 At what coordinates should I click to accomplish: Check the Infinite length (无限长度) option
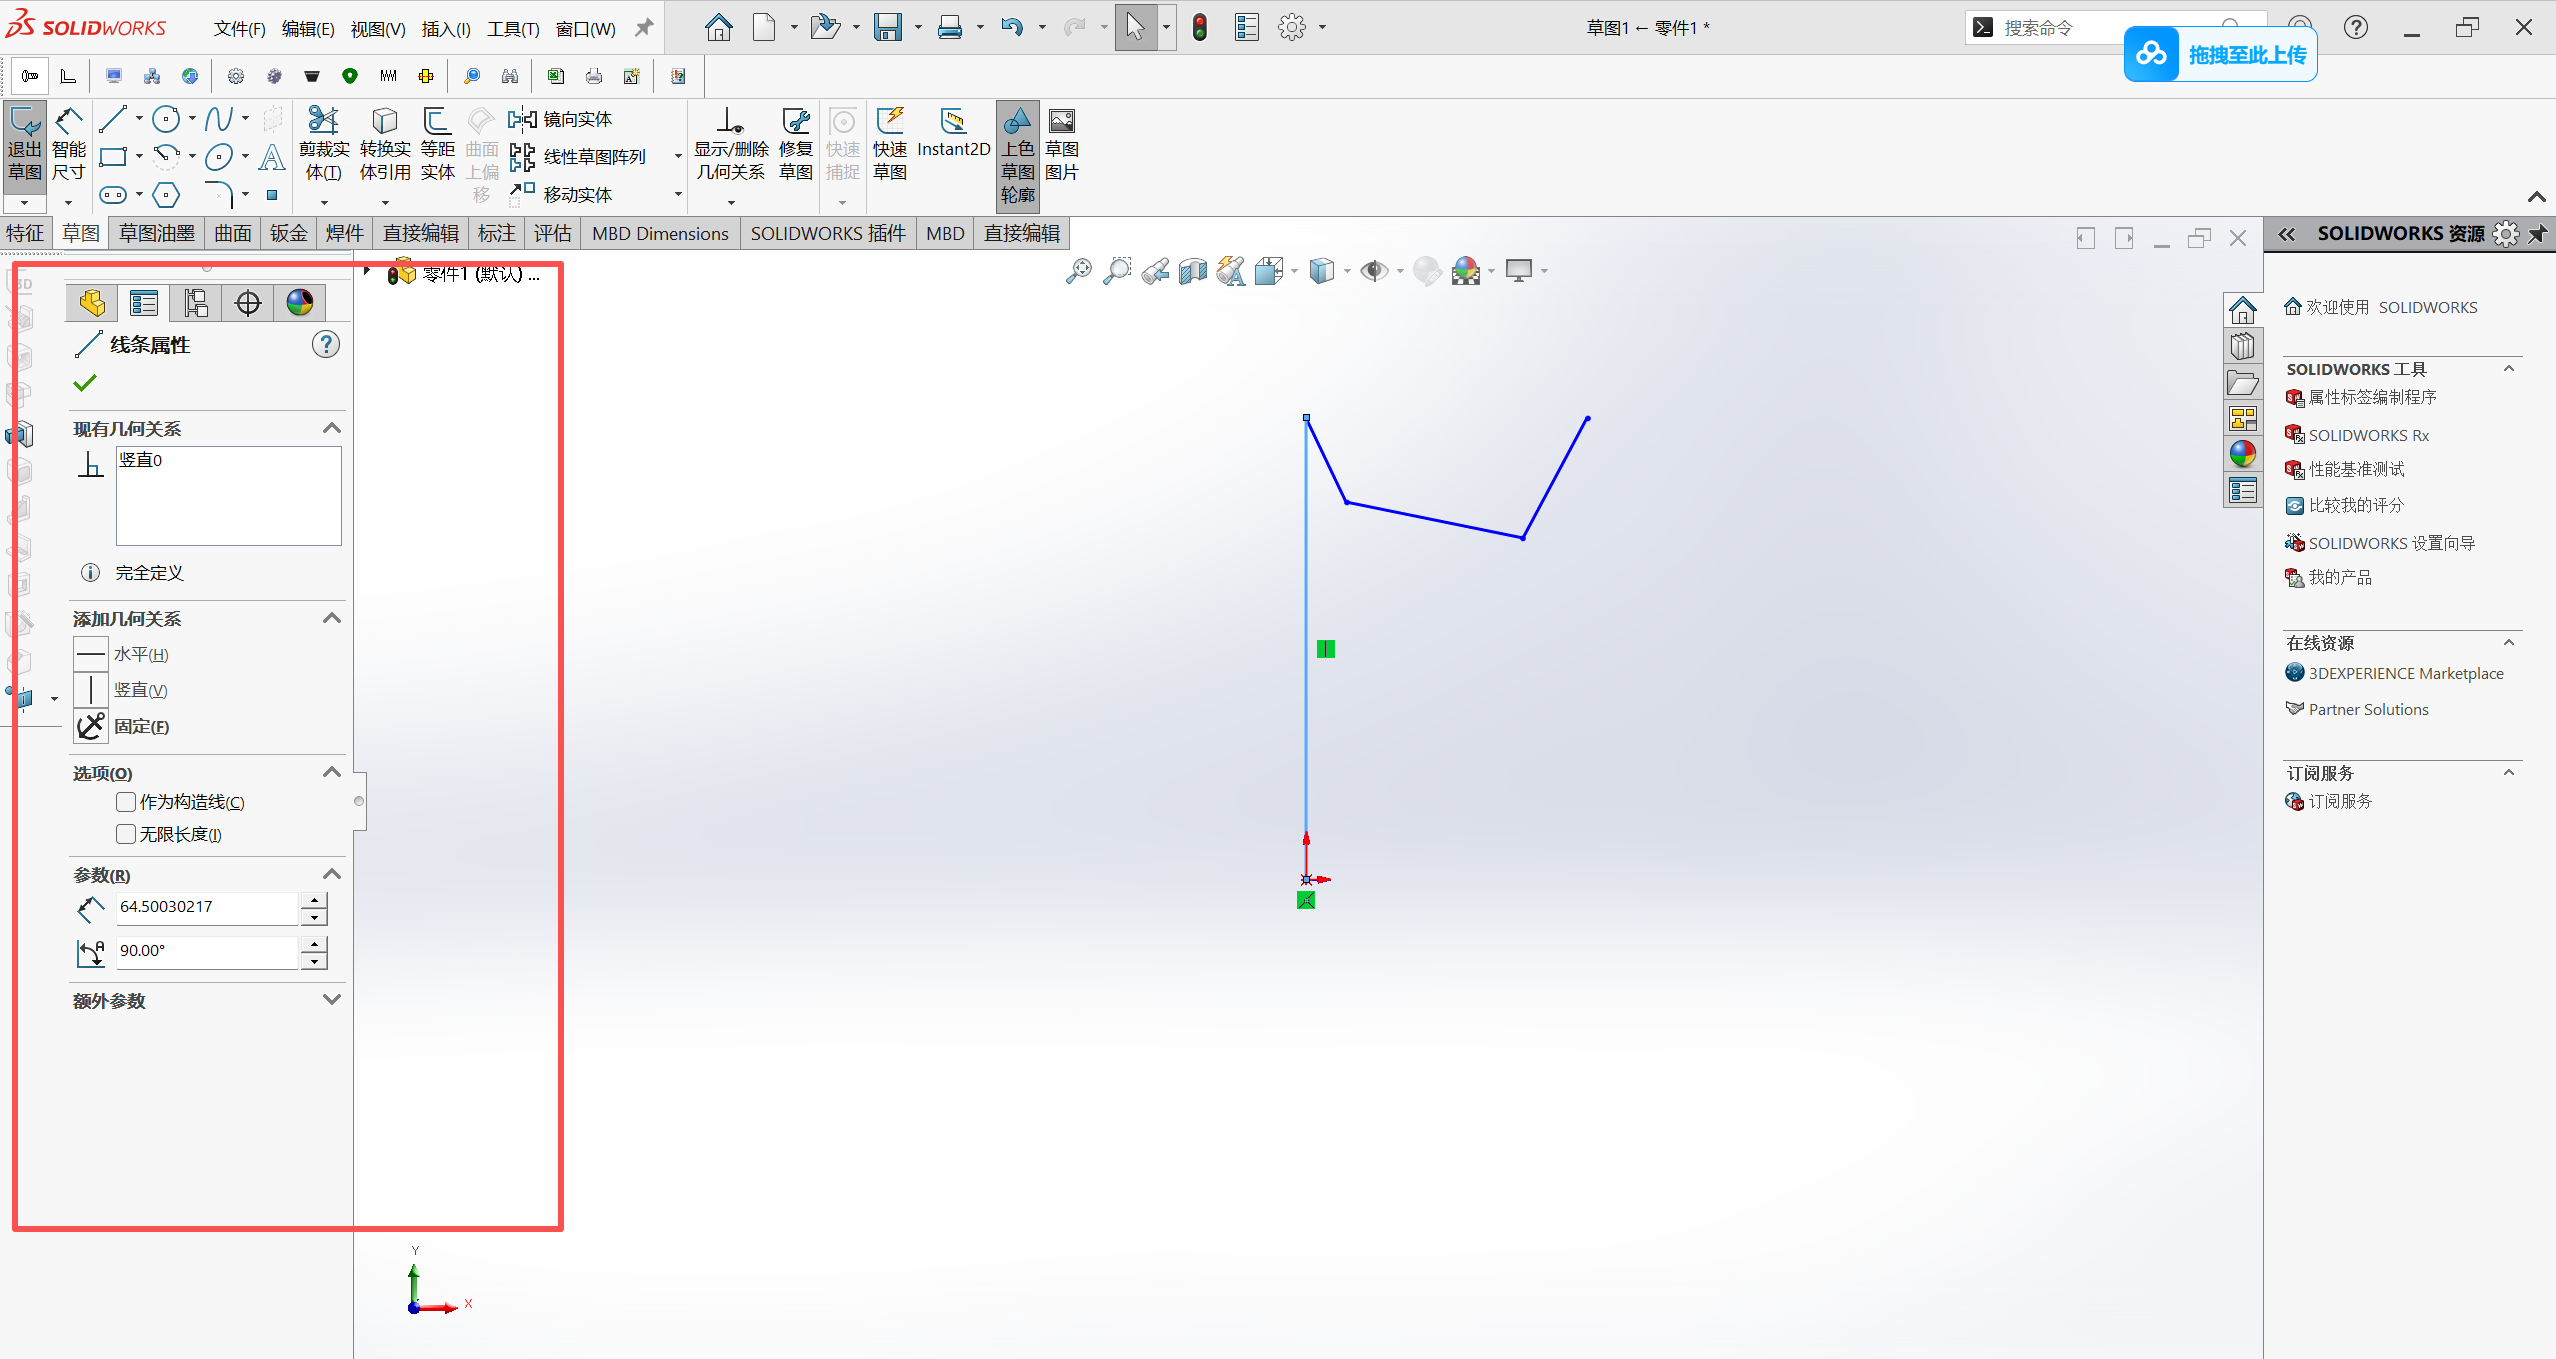pos(126,834)
